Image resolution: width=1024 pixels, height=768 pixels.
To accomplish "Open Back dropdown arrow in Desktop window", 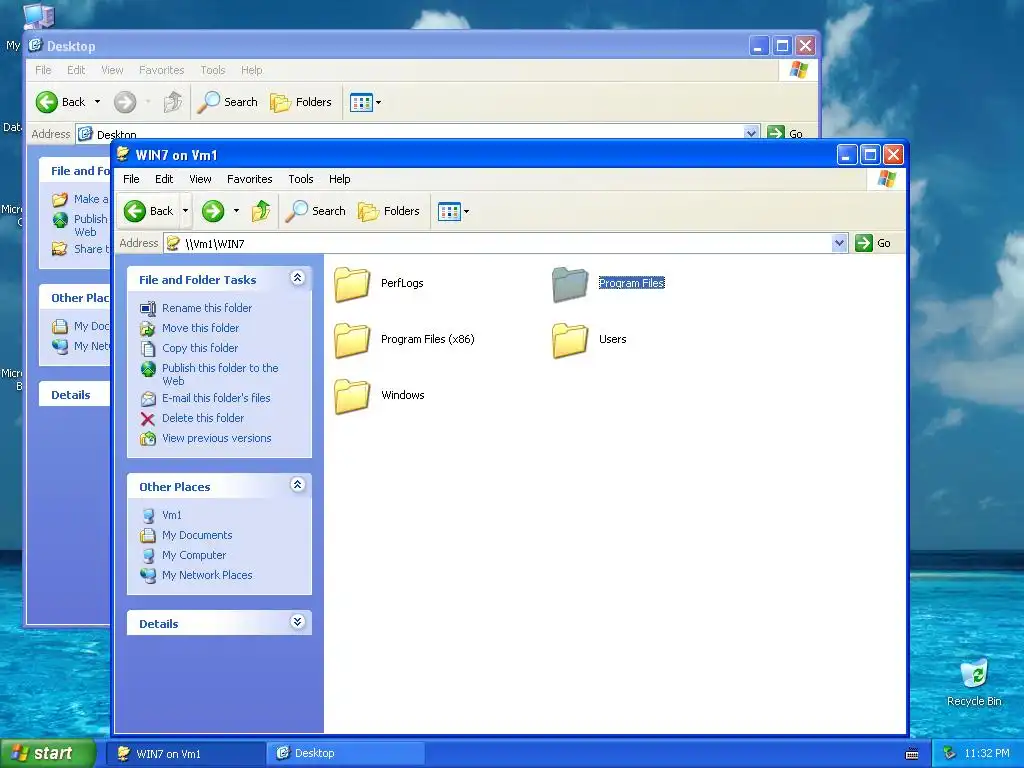I will coord(97,102).
